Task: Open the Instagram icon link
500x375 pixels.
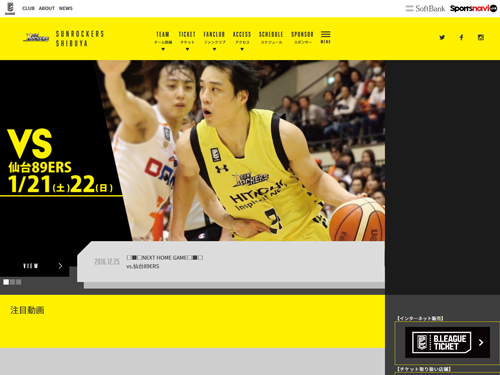Action: (481, 37)
